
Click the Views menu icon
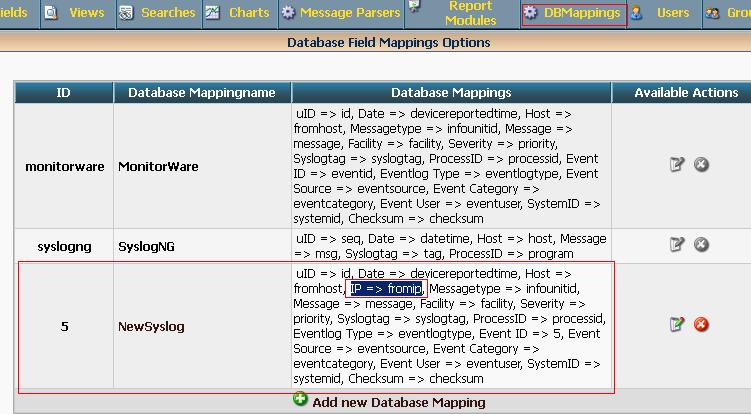(x=51, y=12)
